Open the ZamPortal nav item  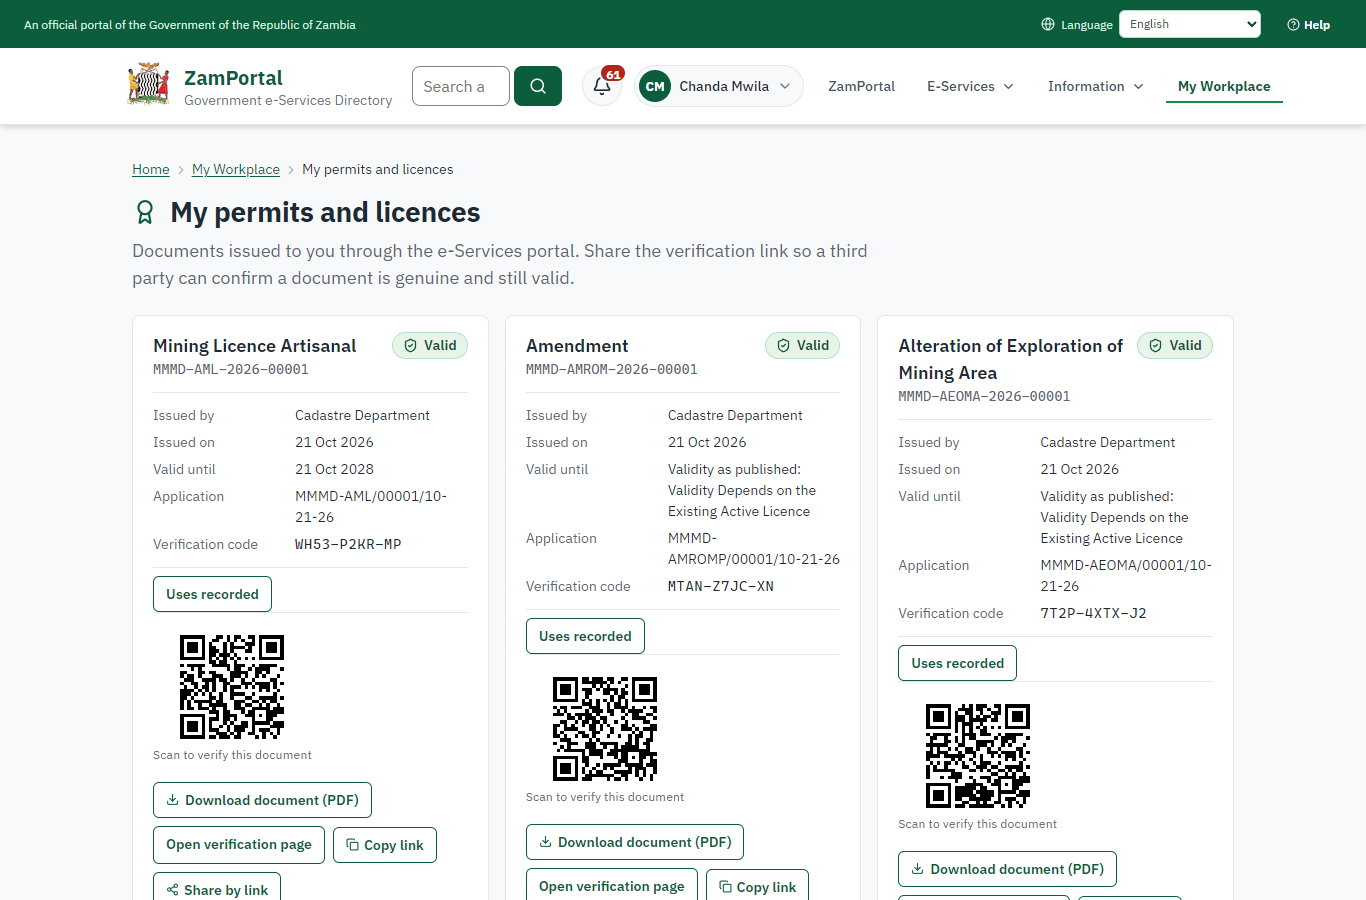coord(861,86)
